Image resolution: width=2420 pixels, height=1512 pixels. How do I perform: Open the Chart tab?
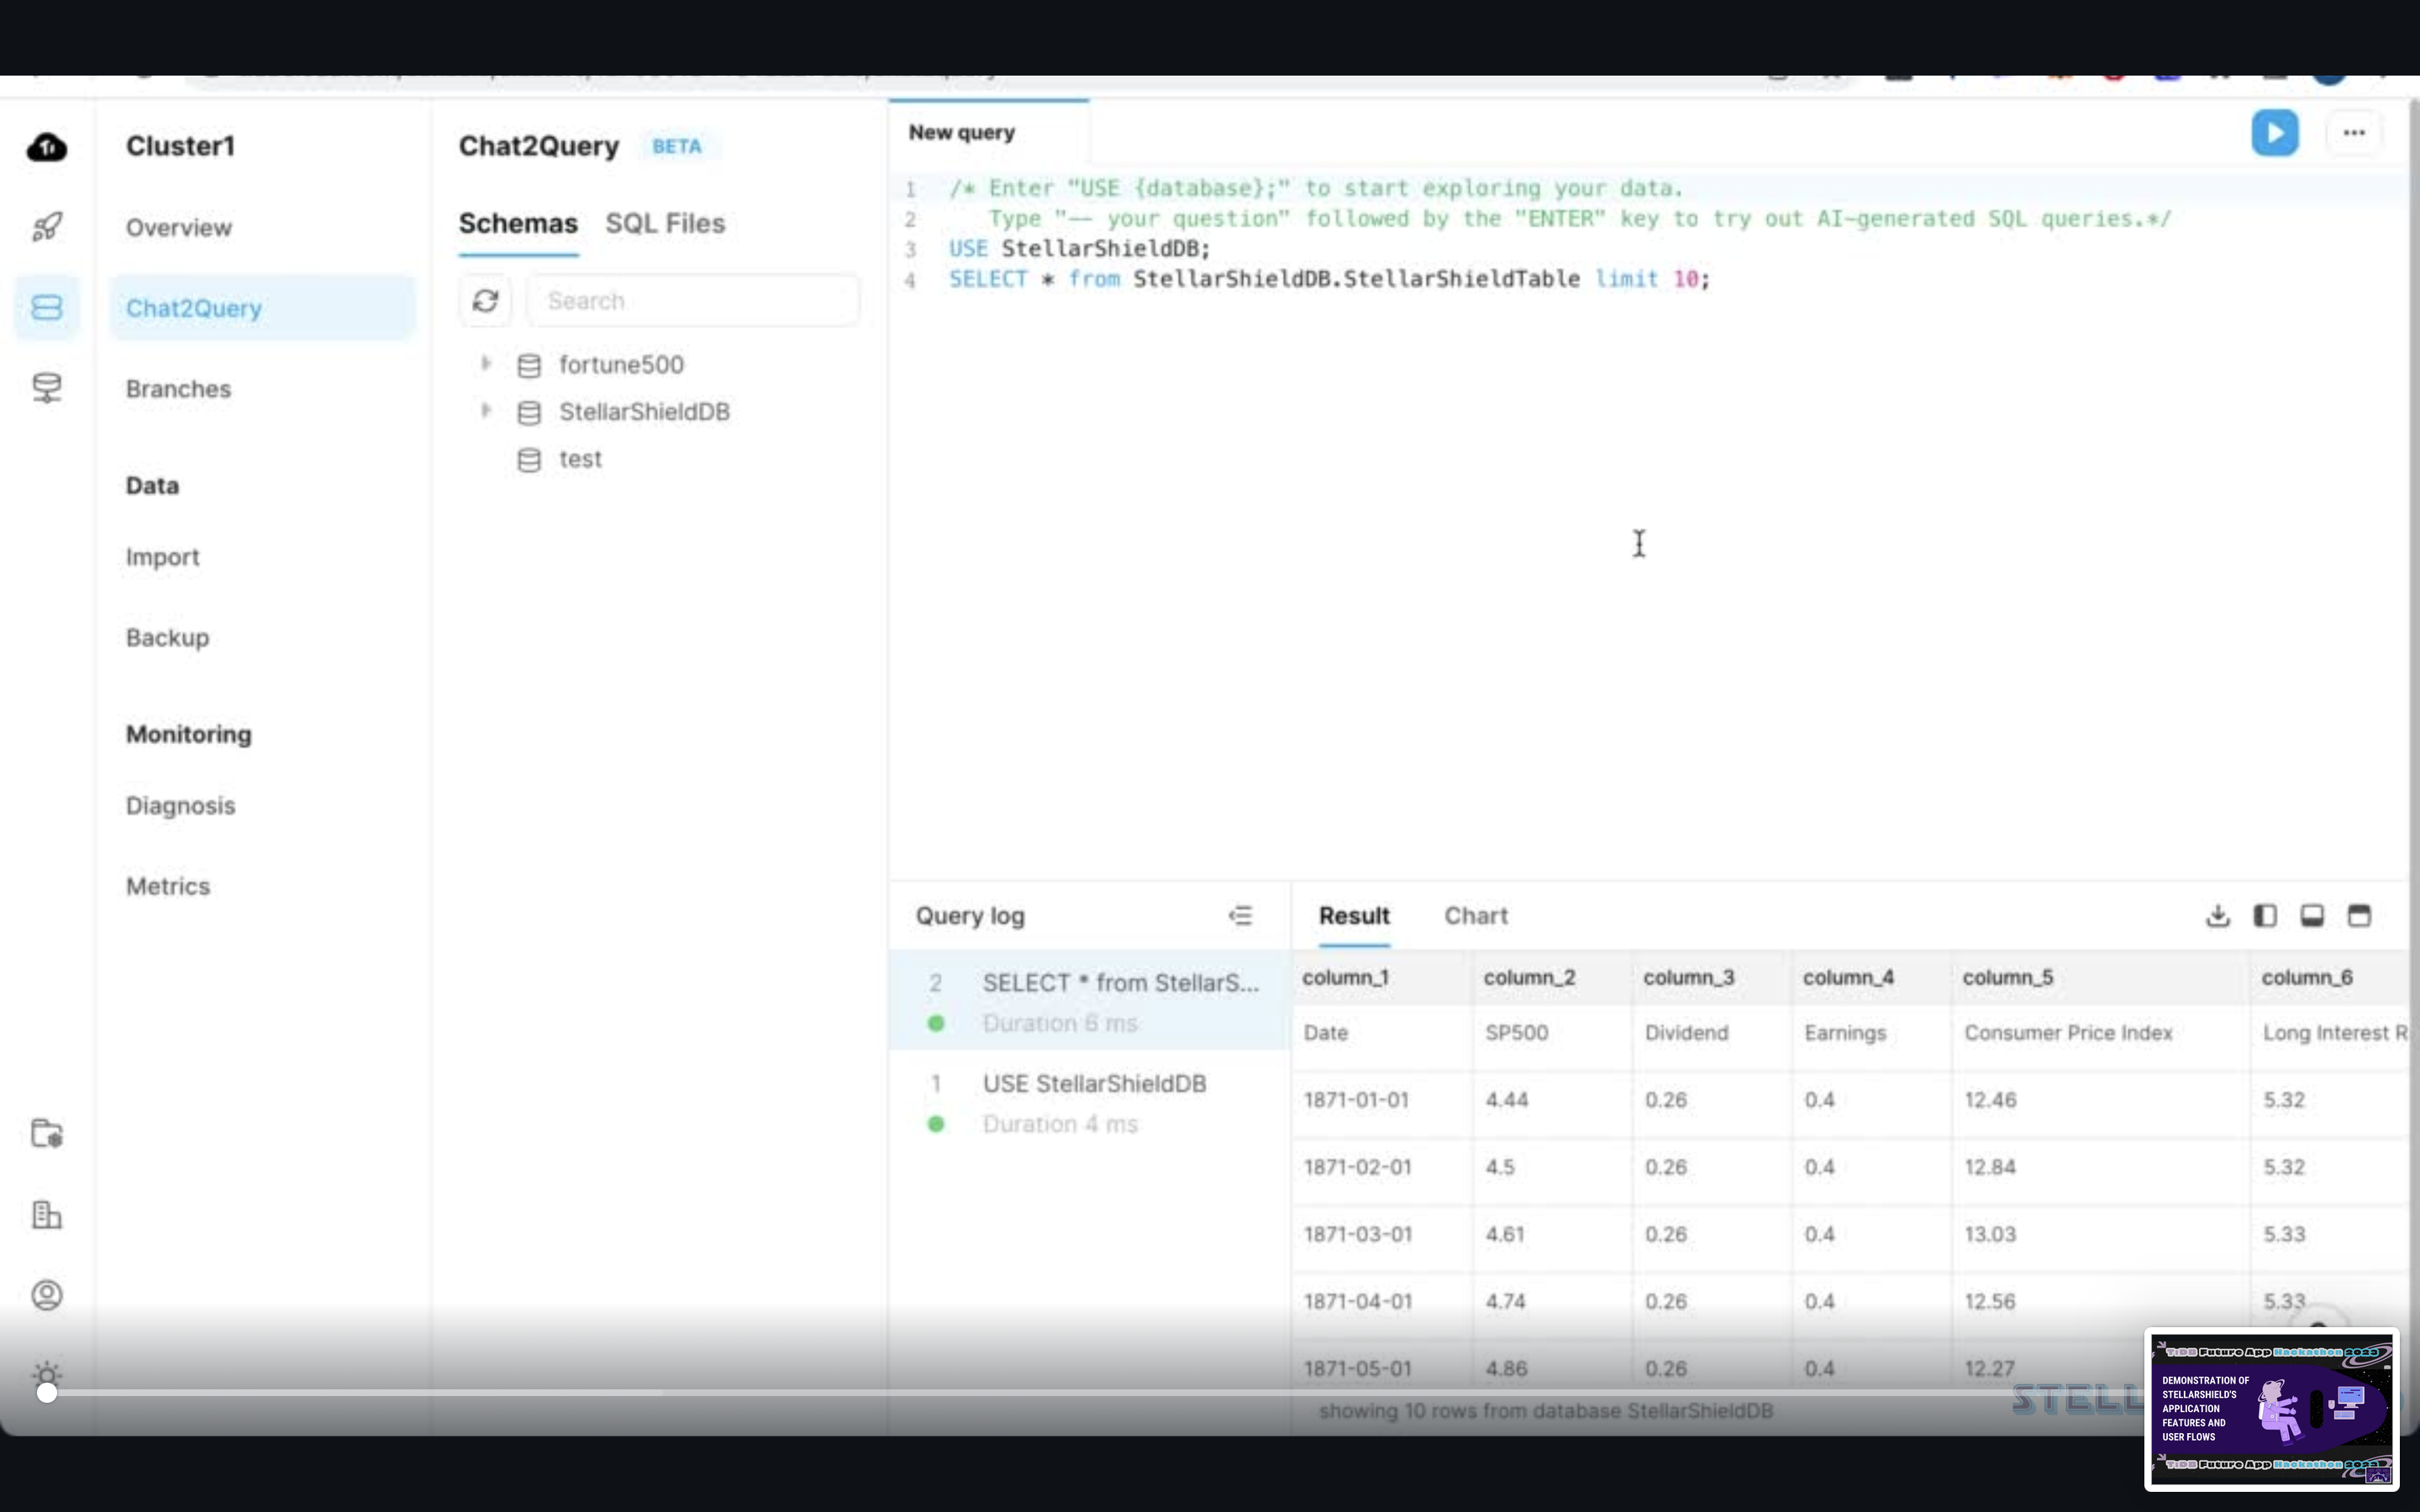(x=1475, y=916)
